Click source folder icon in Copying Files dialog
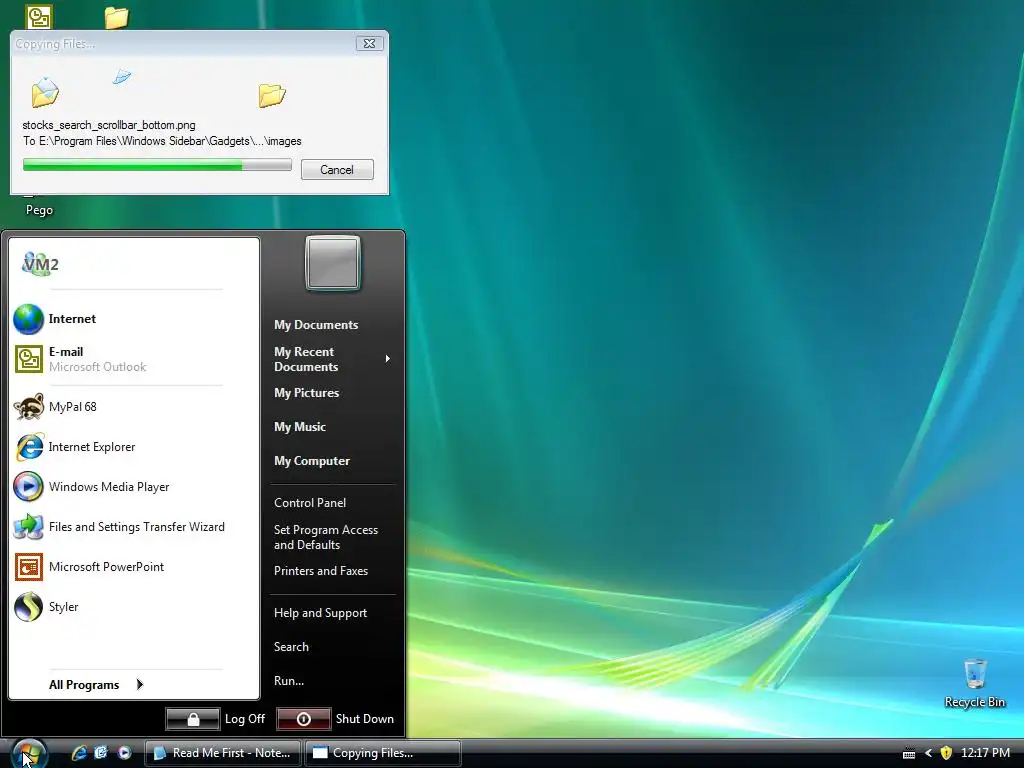1024x768 pixels. 45,92
